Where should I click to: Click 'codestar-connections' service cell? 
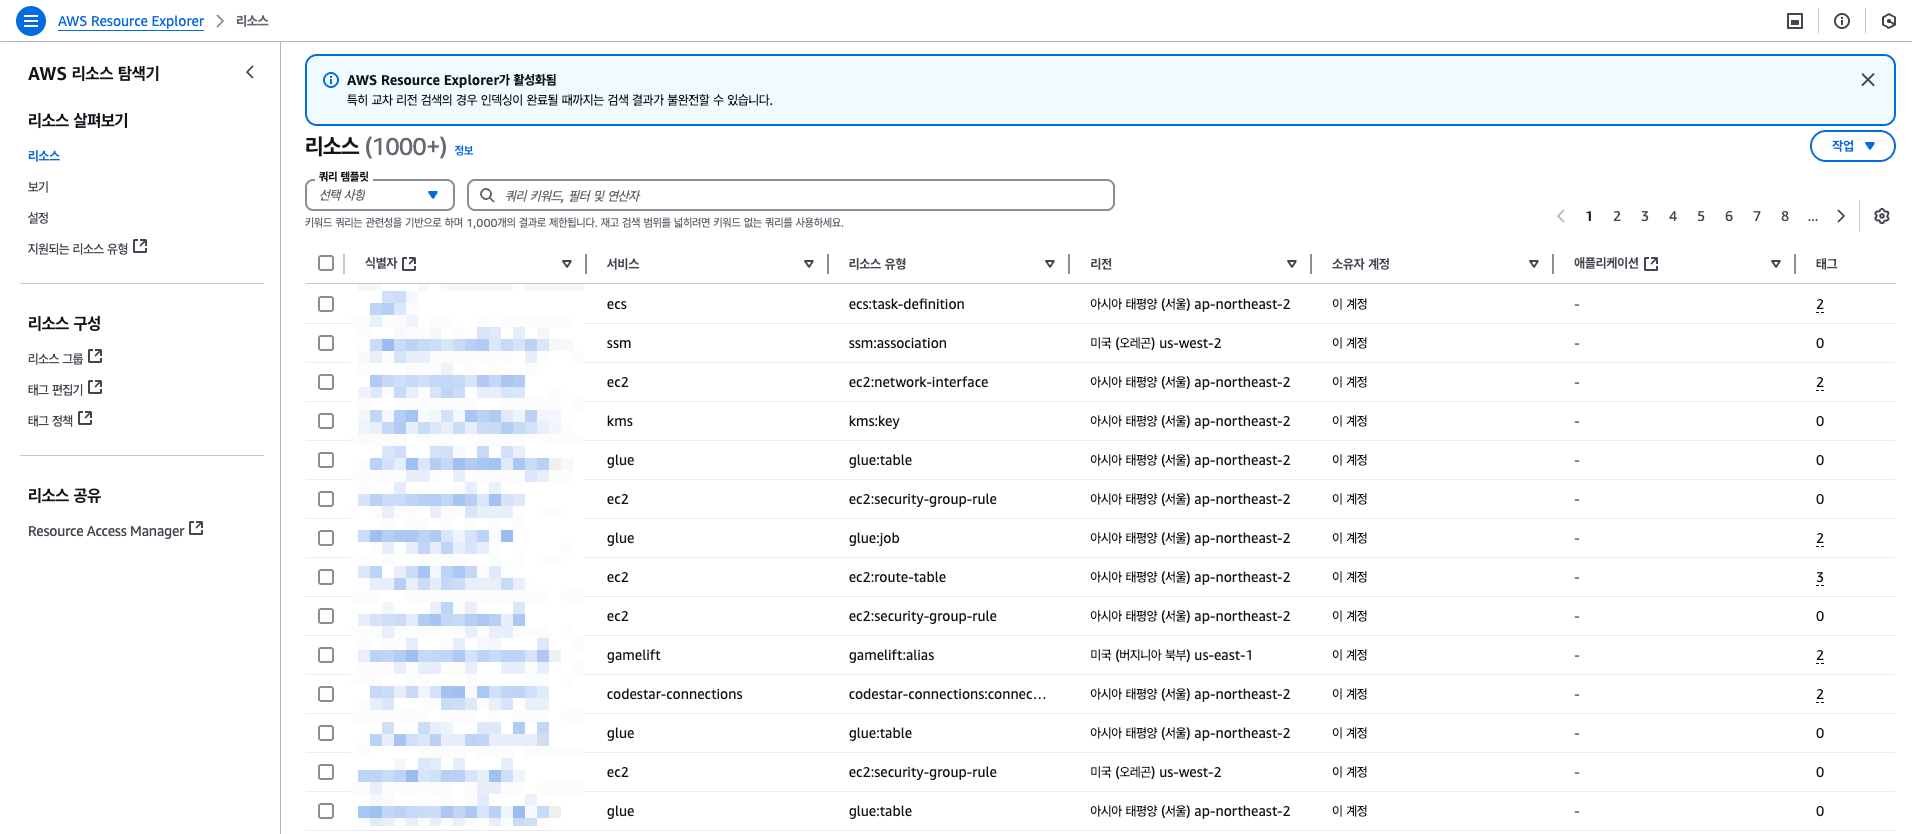click(675, 694)
